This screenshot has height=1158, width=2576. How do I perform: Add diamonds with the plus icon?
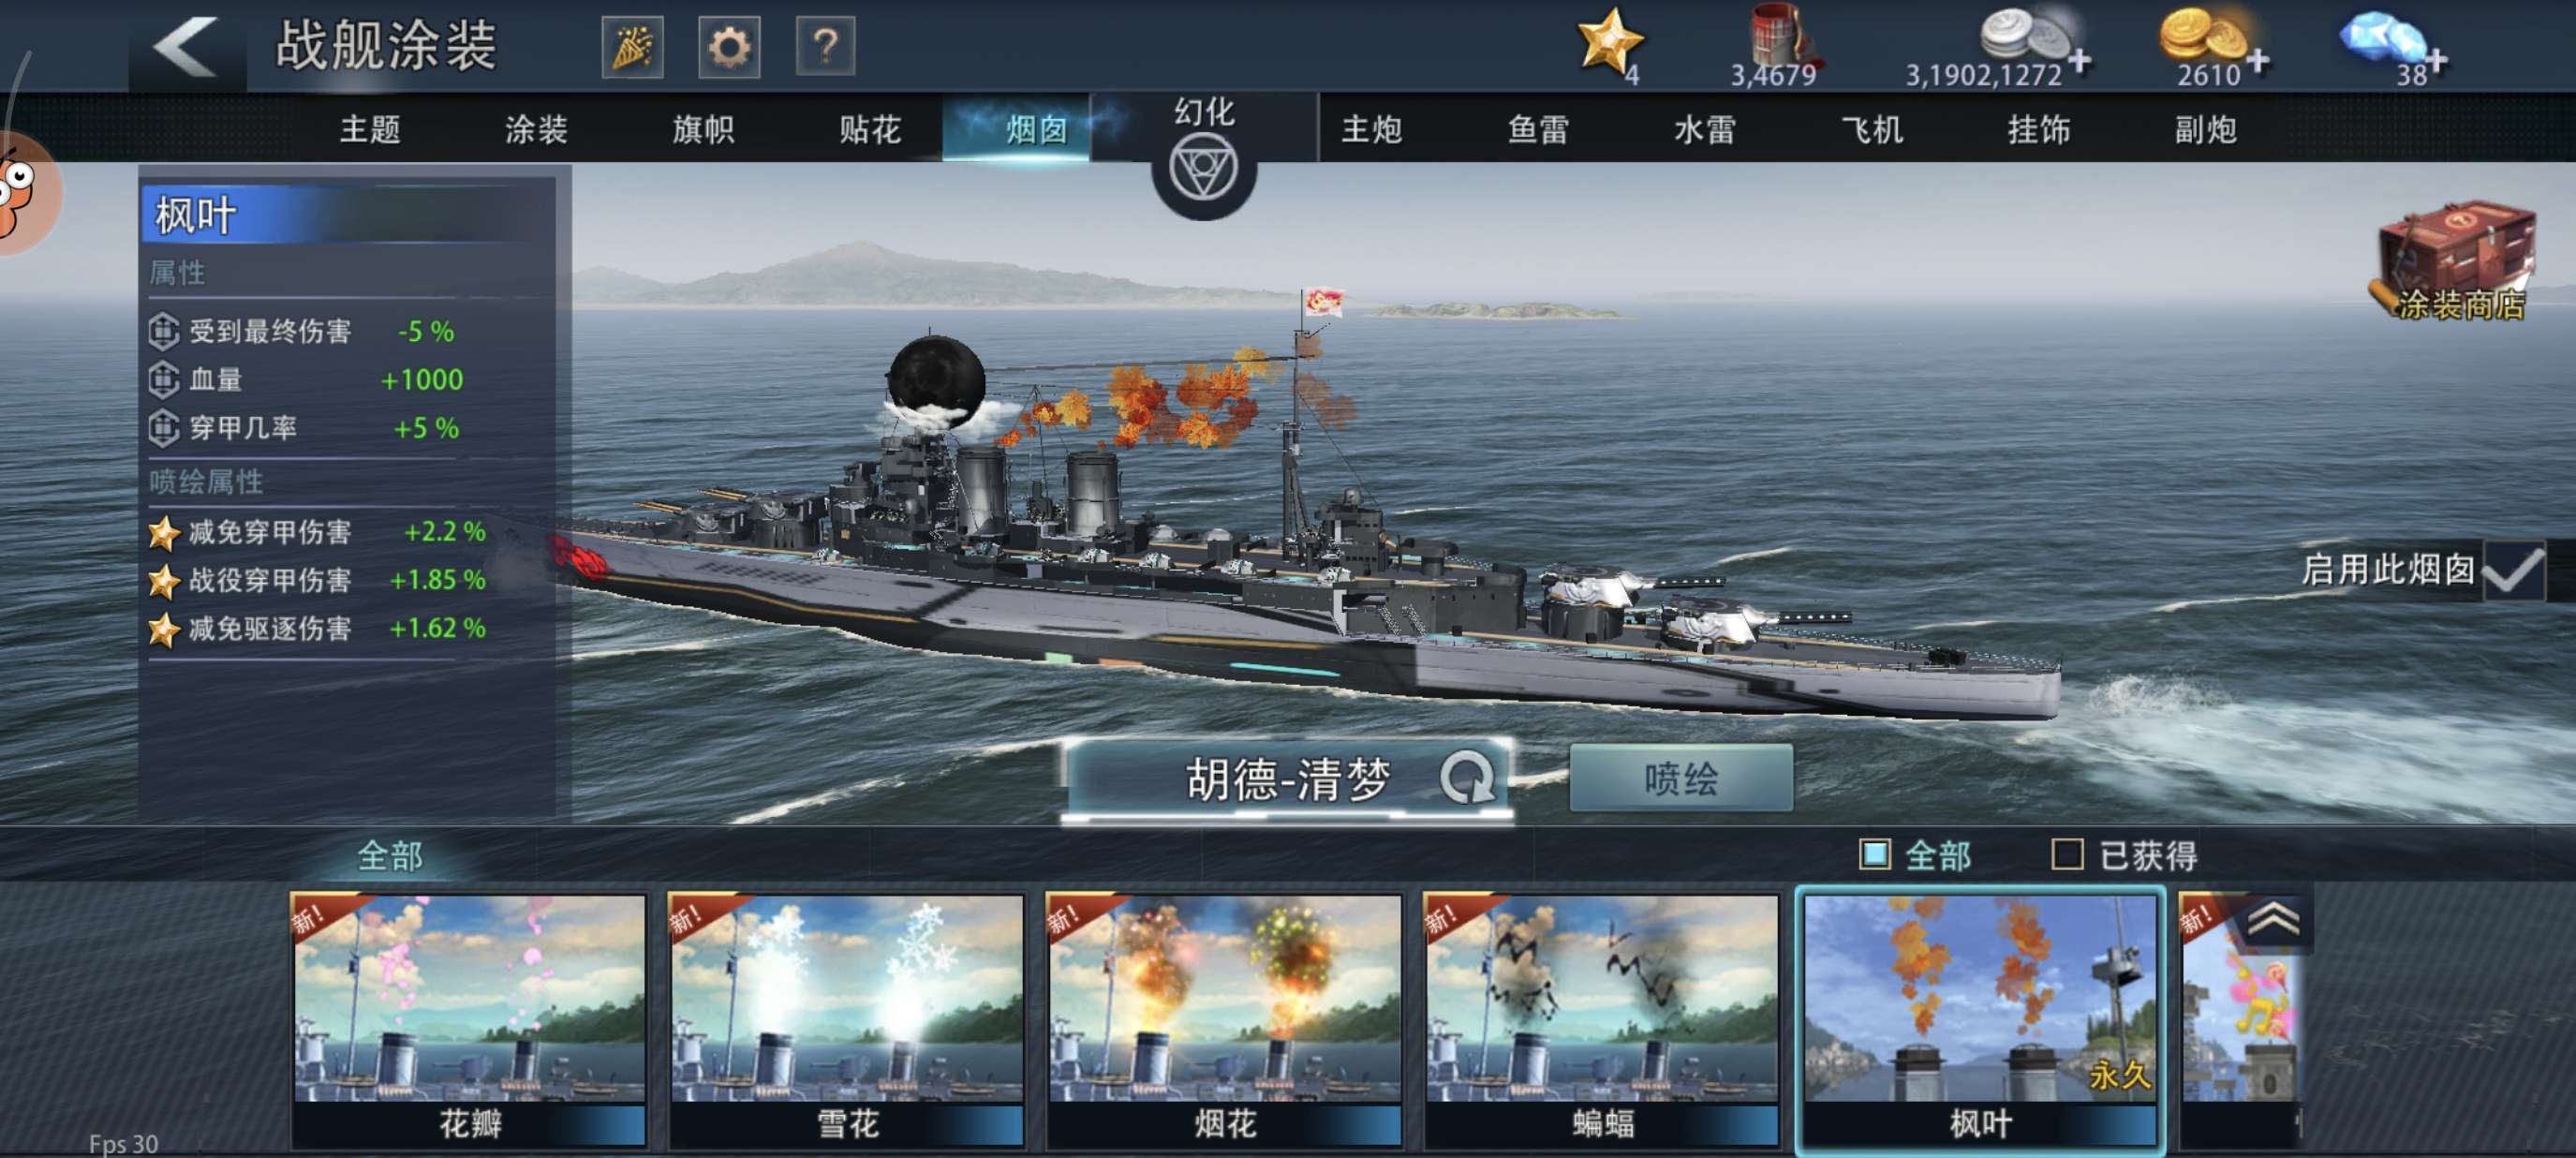tap(2437, 62)
